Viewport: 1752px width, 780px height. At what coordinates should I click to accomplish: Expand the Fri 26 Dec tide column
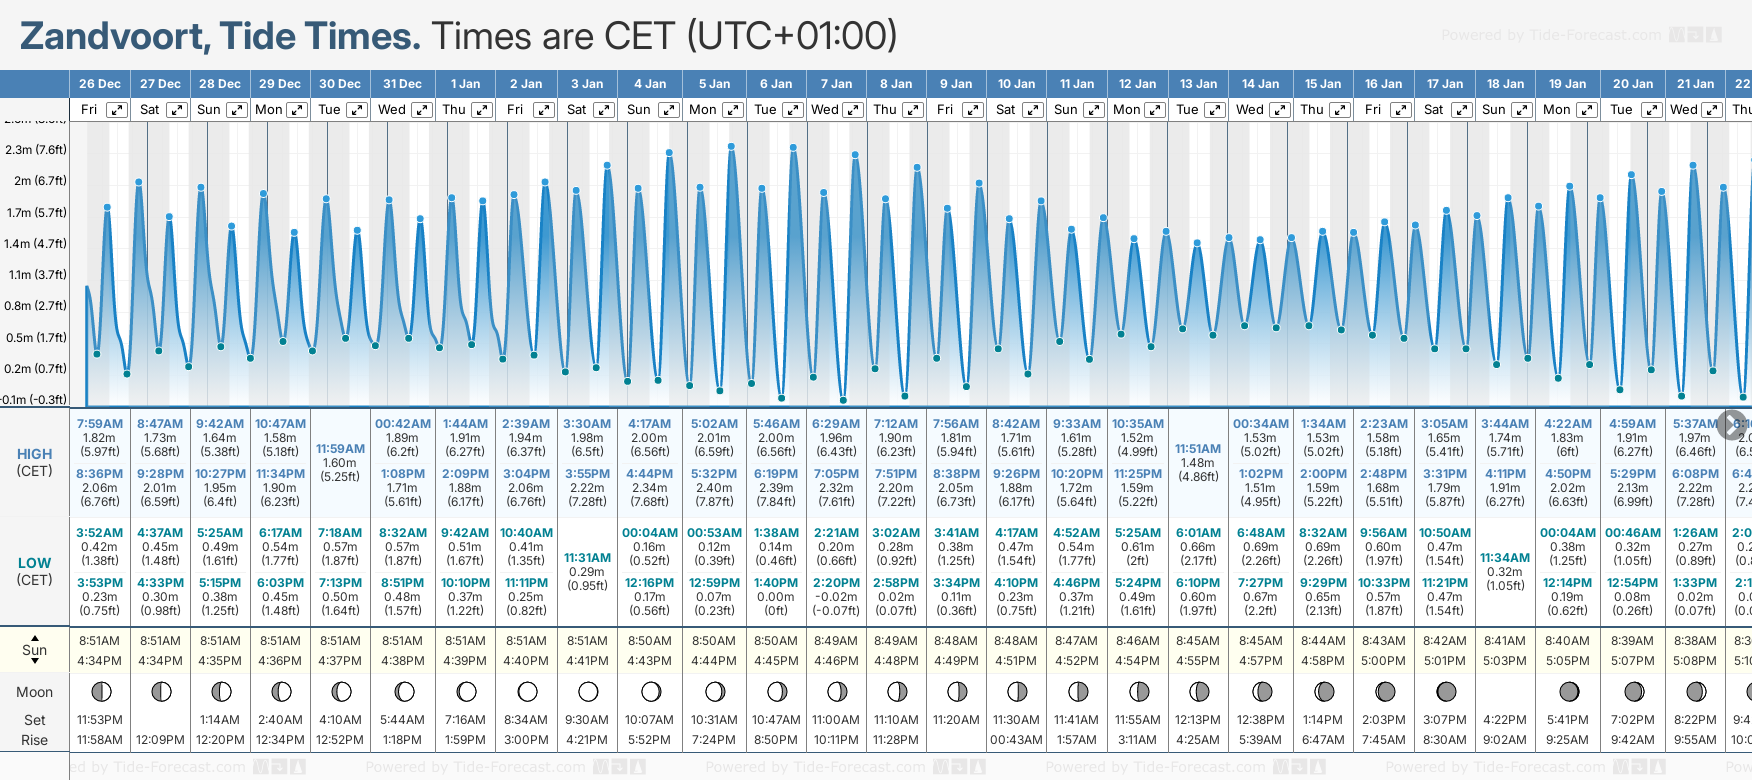117,110
